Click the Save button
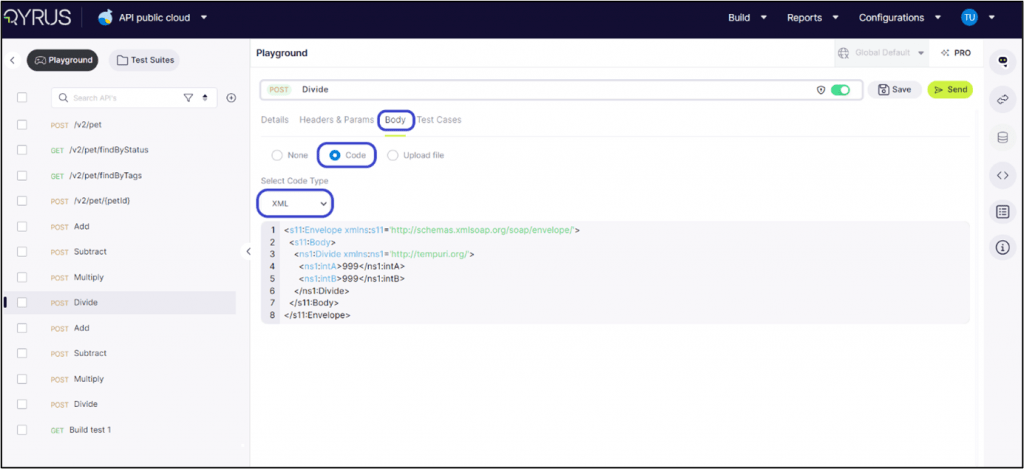The width and height of the screenshot is (1024, 469). click(894, 90)
